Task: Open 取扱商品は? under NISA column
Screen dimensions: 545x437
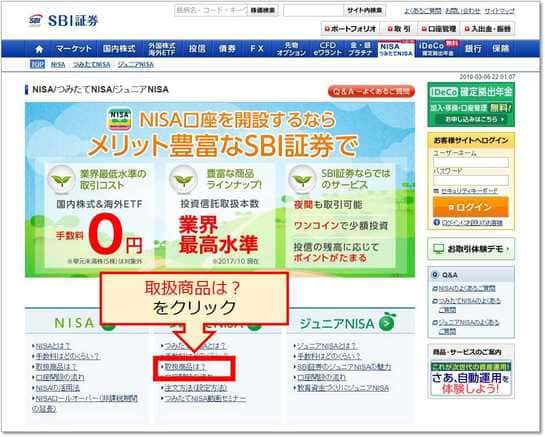Action: [x=56, y=367]
